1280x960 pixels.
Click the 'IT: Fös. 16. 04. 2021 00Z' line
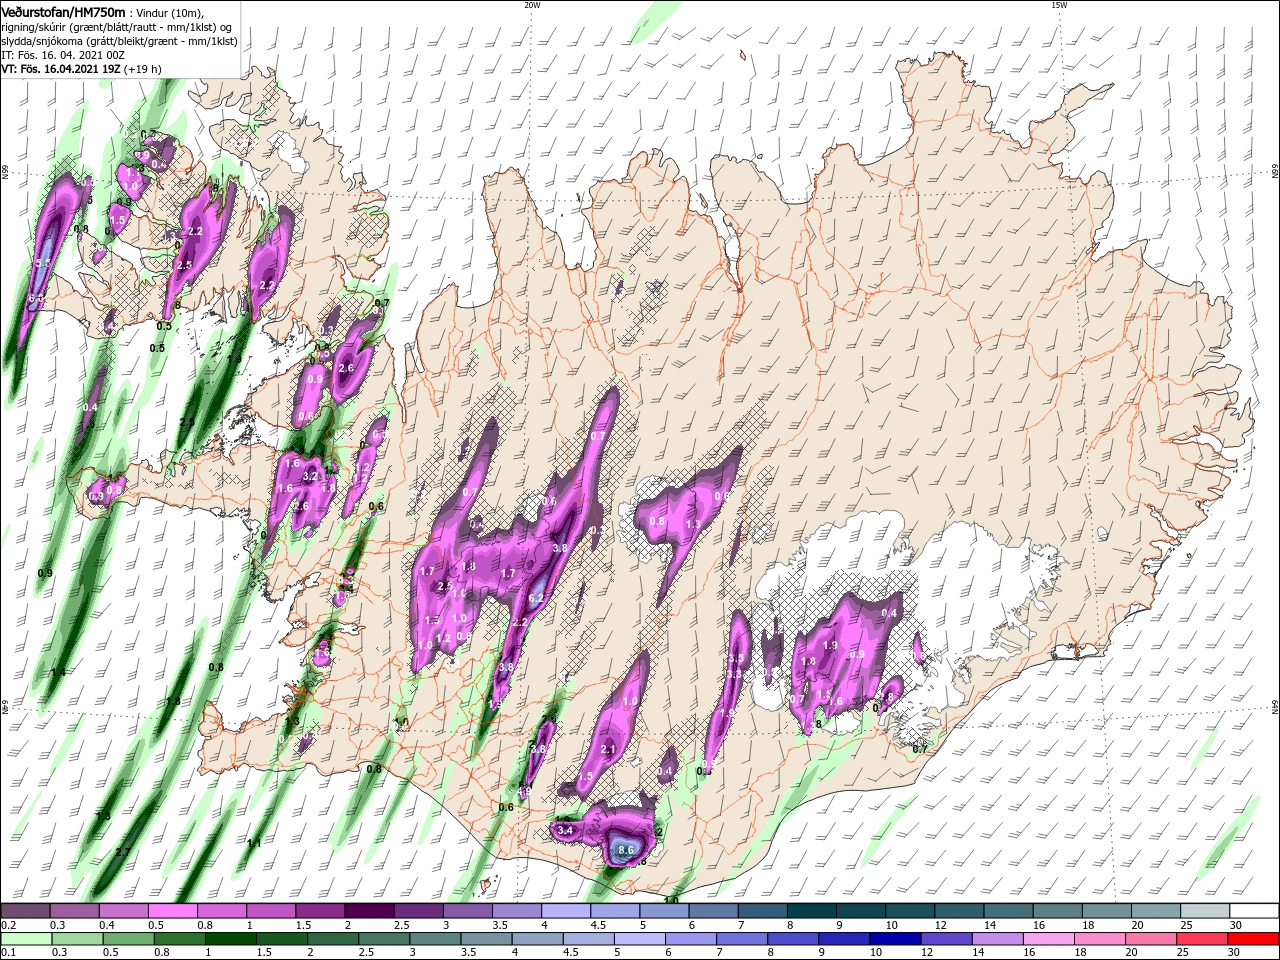click(62, 55)
